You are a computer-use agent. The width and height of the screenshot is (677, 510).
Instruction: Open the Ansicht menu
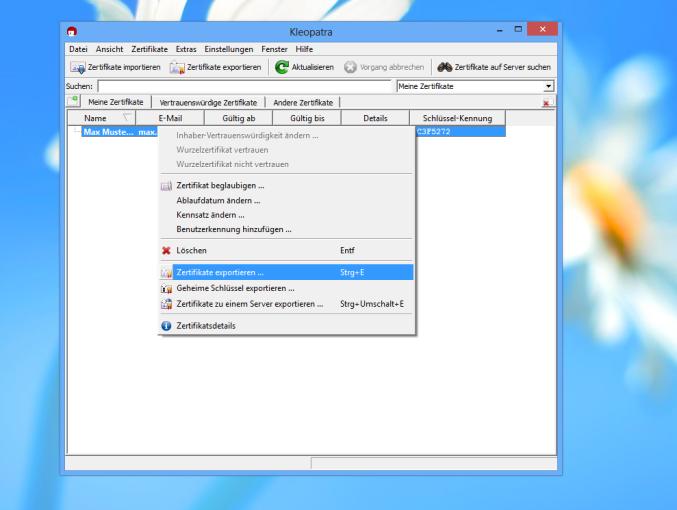pyautogui.click(x=109, y=49)
